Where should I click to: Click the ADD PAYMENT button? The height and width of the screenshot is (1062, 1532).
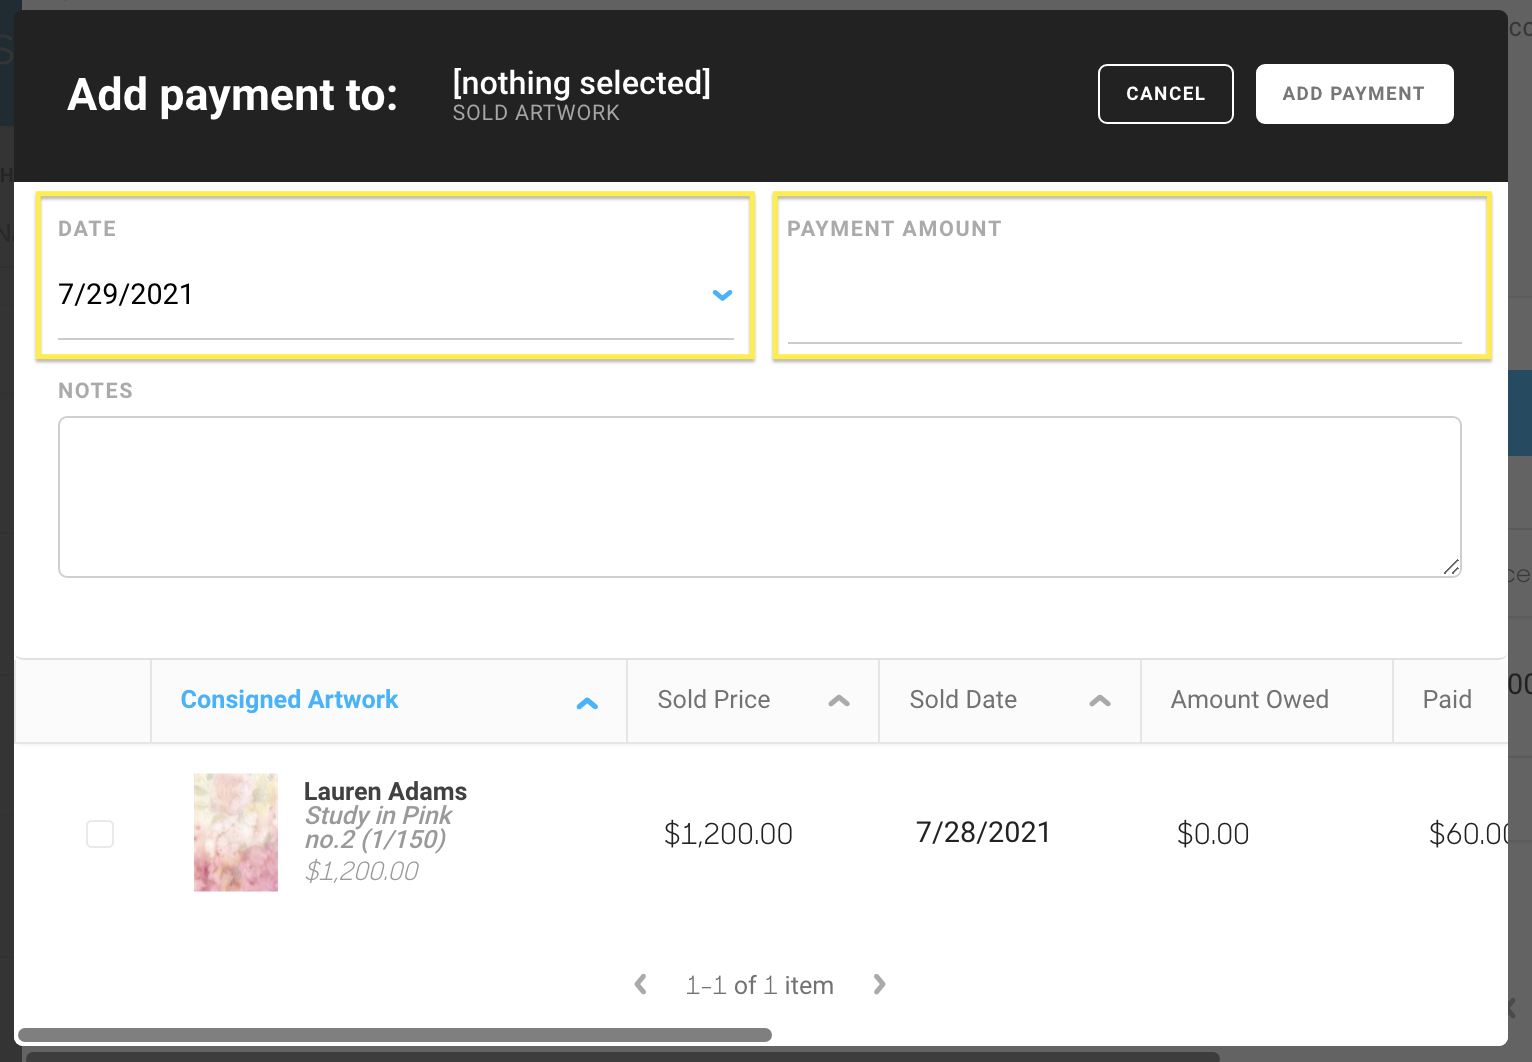coord(1354,93)
